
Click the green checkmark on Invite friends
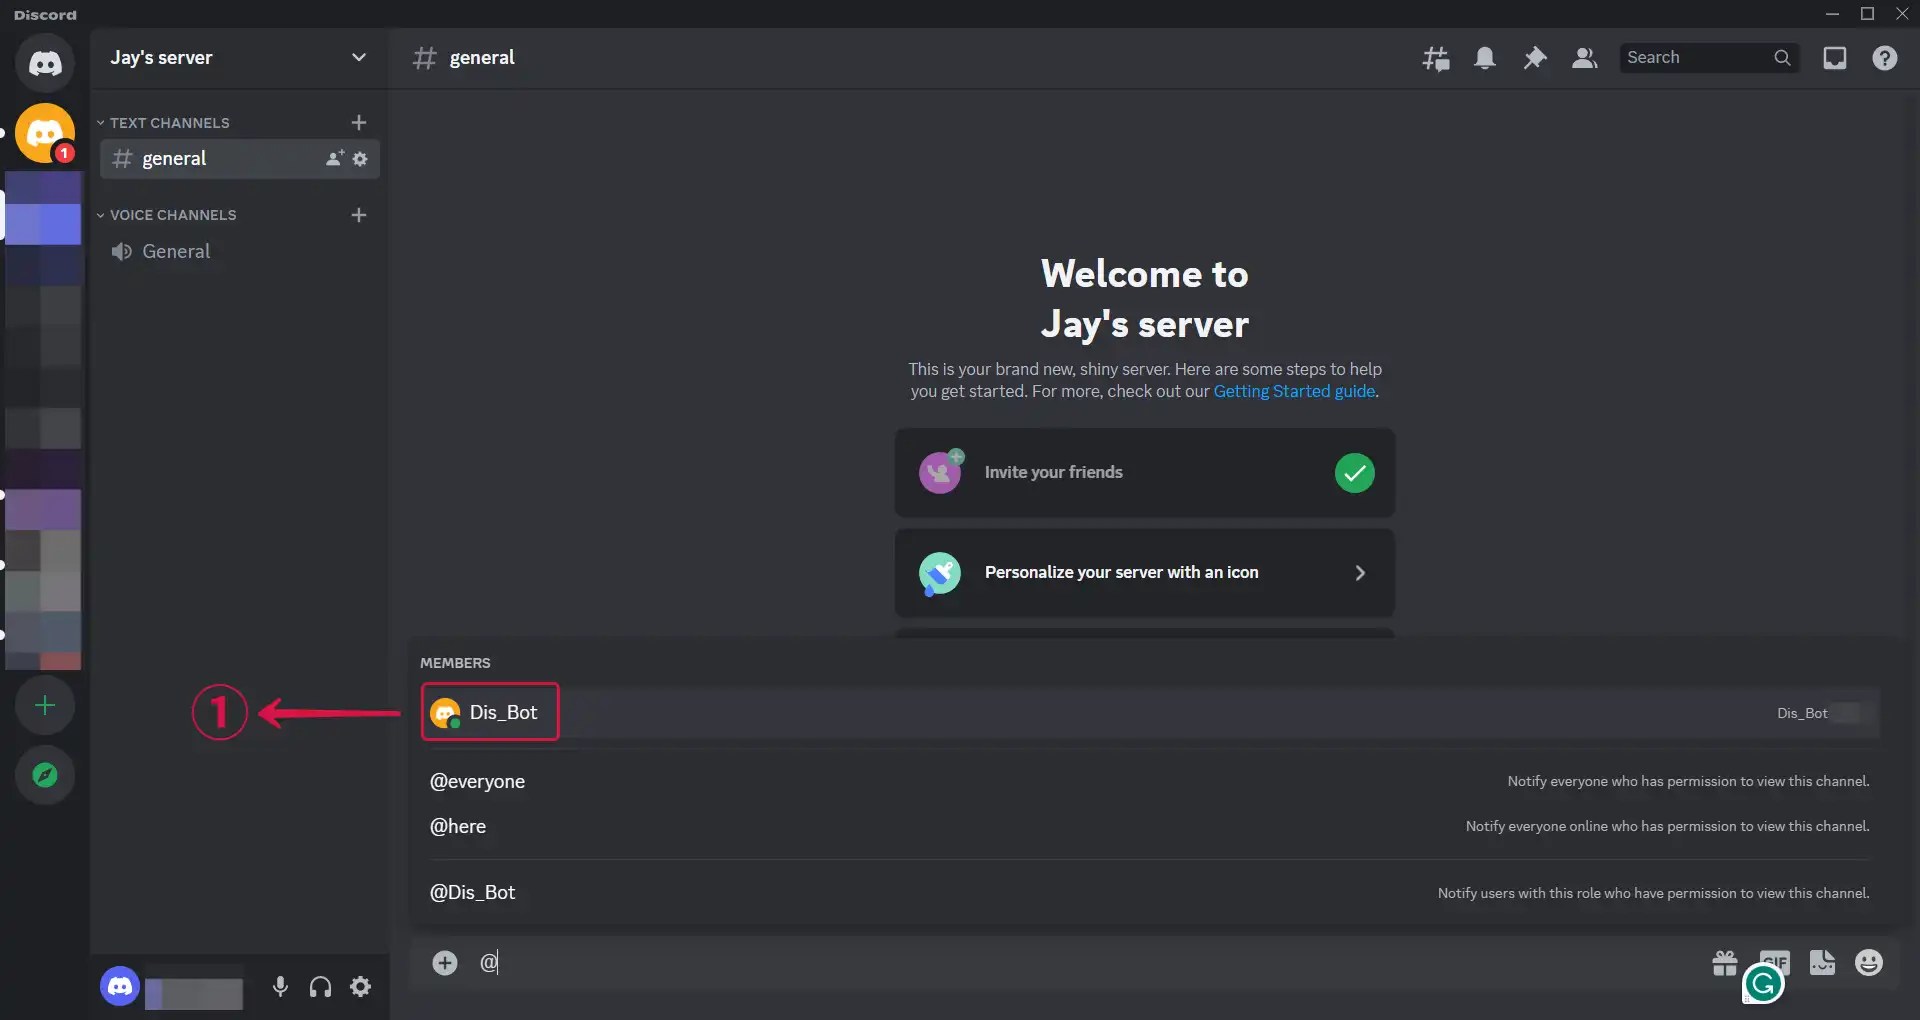click(1355, 473)
